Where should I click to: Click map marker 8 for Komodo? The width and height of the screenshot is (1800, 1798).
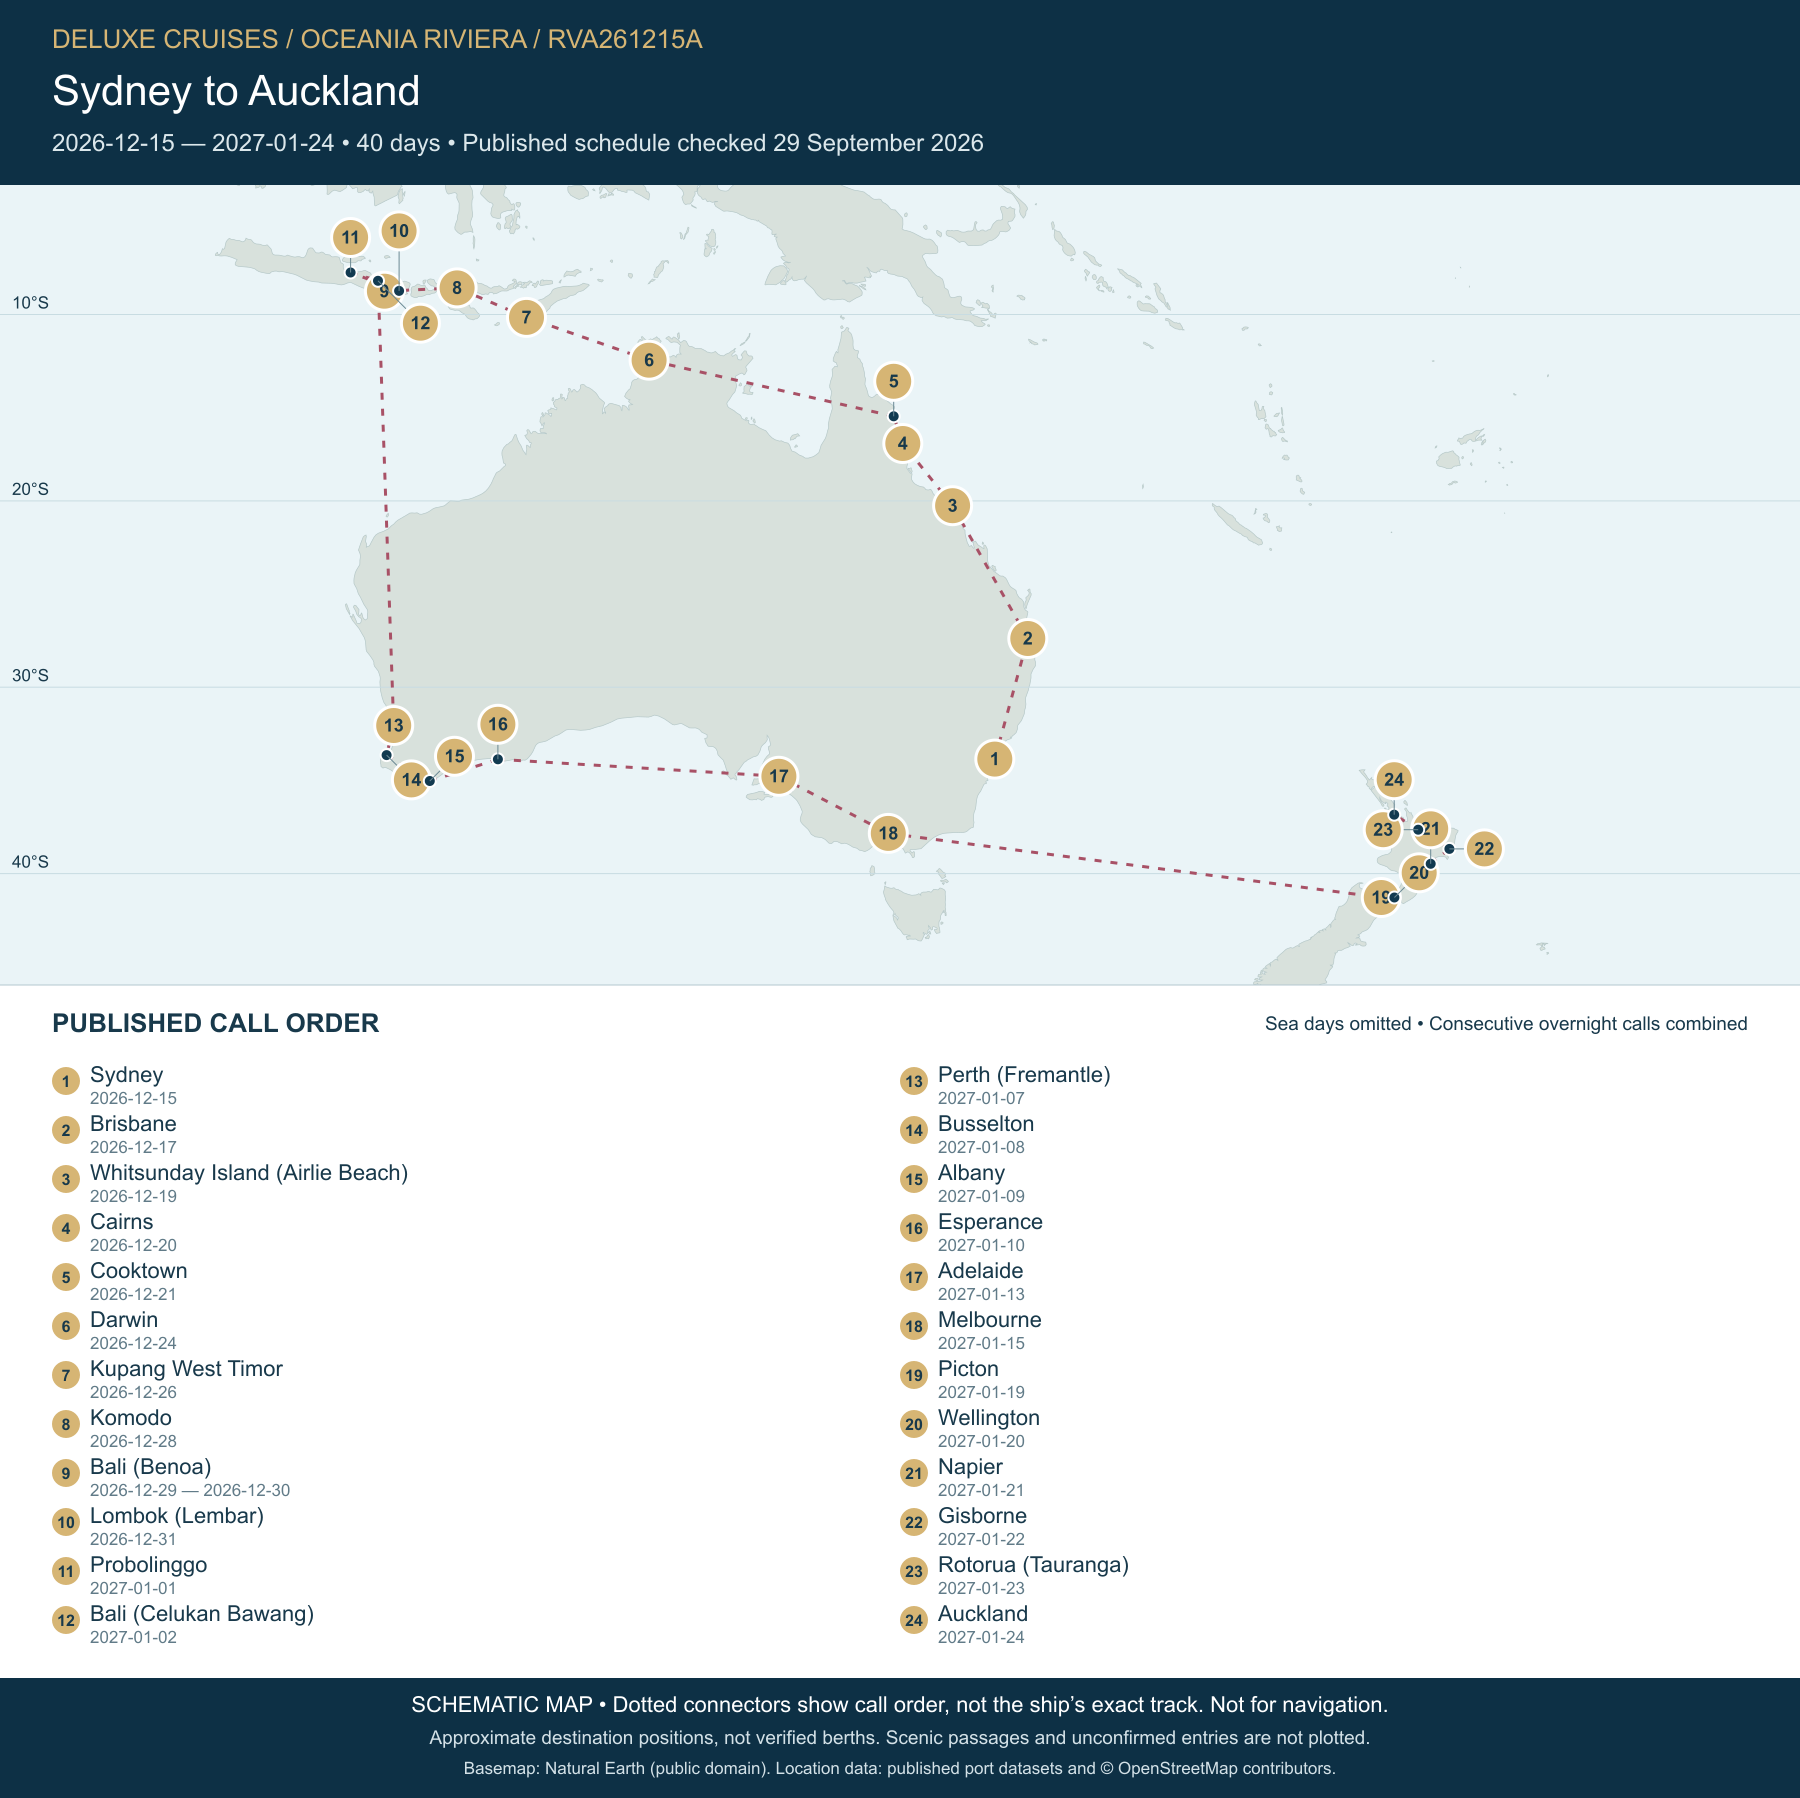coord(457,289)
